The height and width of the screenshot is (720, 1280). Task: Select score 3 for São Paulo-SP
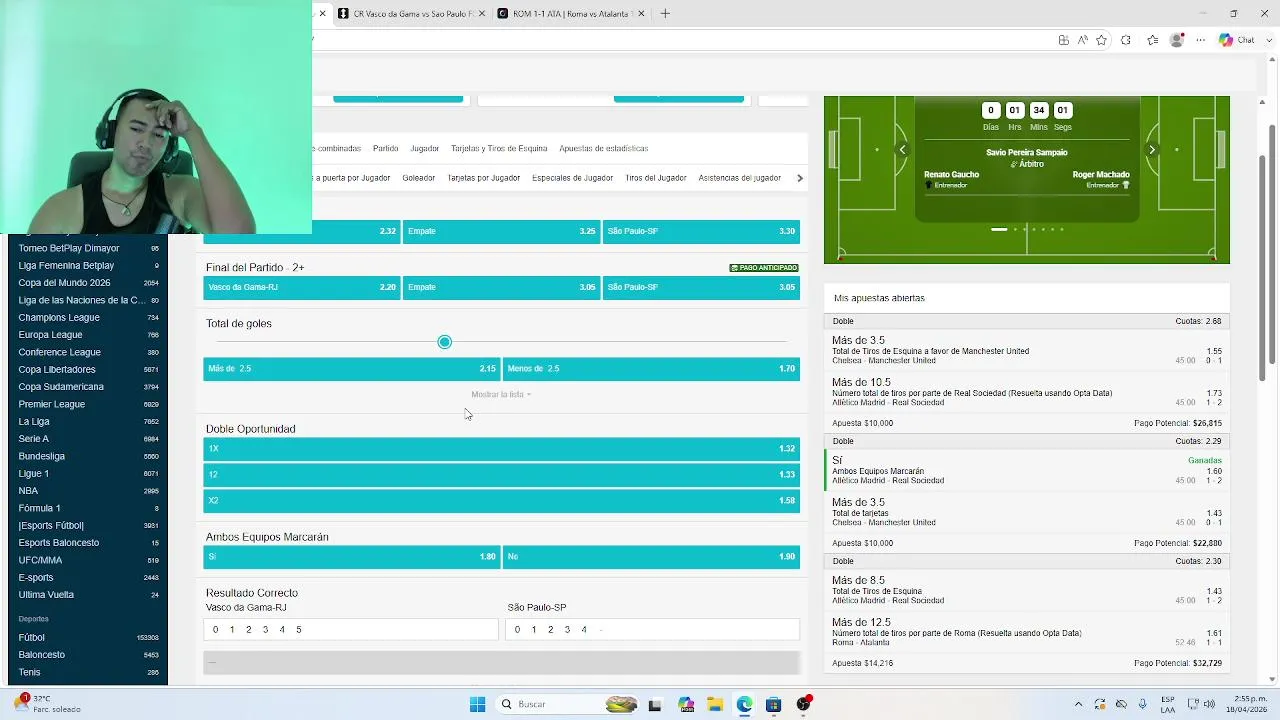point(567,629)
